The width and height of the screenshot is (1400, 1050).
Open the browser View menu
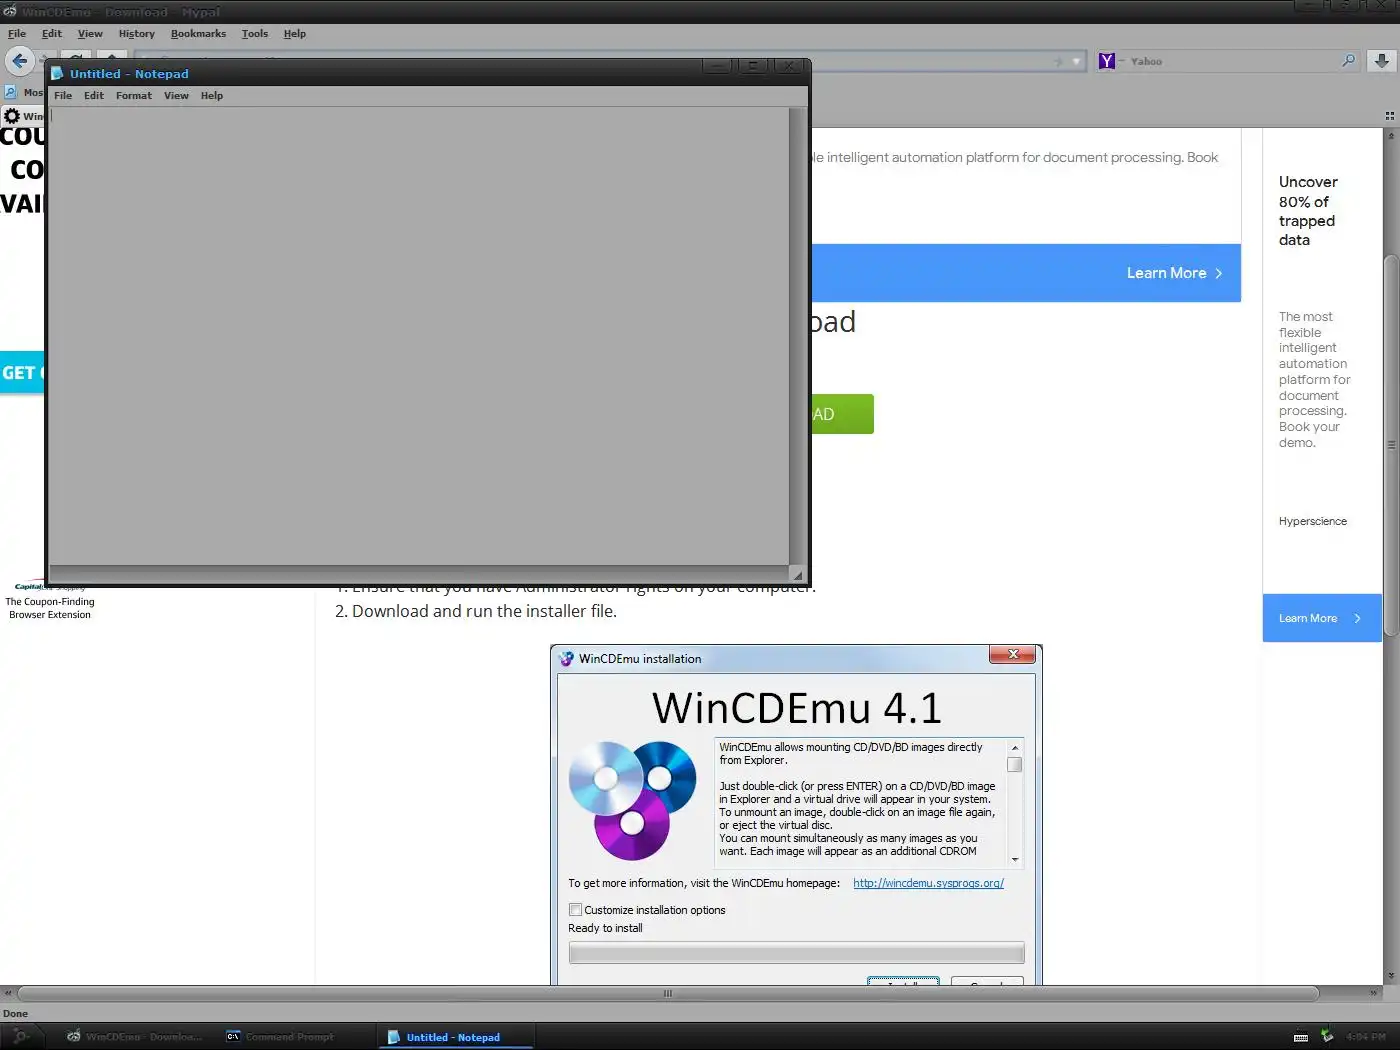point(90,33)
